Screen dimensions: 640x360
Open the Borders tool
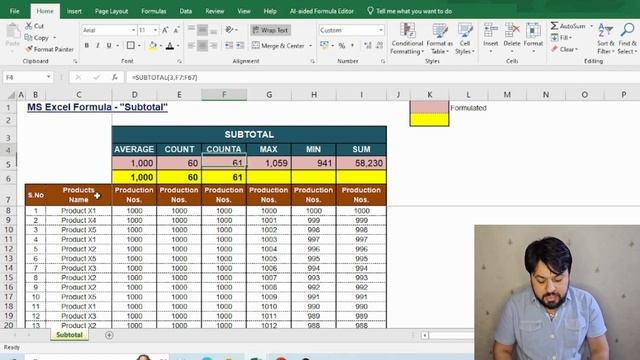131,45
